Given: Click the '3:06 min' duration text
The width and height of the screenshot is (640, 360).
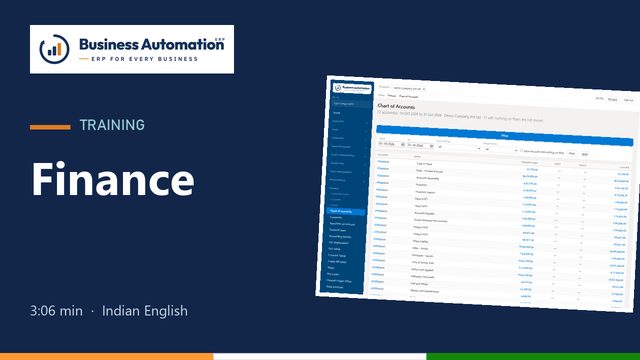Looking at the screenshot, I should point(56,311).
